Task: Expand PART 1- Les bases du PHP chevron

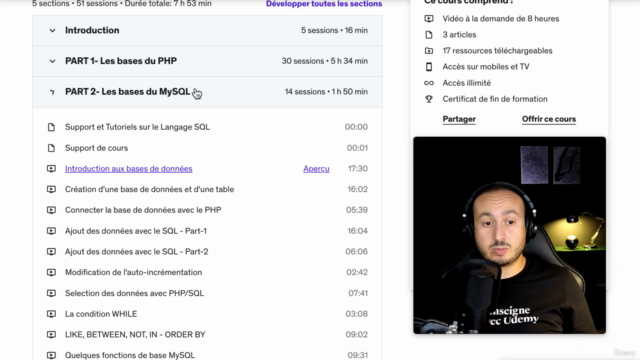Action: click(x=52, y=61)
